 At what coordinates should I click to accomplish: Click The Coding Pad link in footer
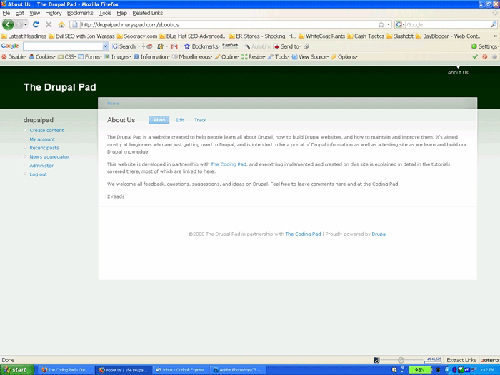tap(303, 234)
